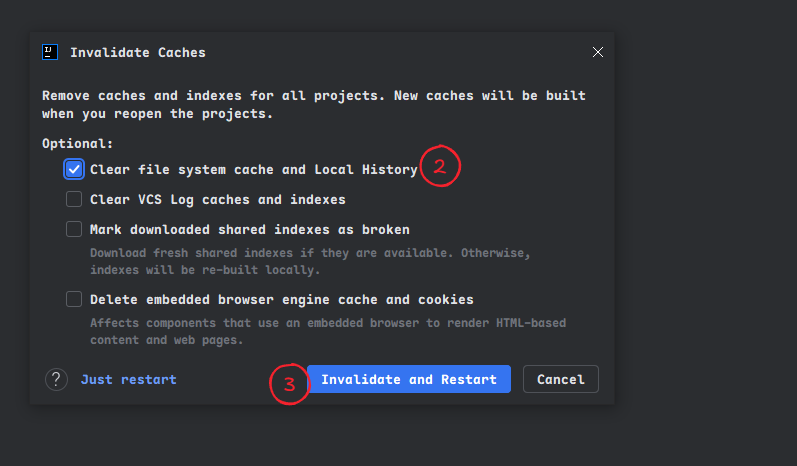Click the Invalidate Caches title text
Viewport: 797px width, 466px height.
pyautogui.click(x=138, y=52)
